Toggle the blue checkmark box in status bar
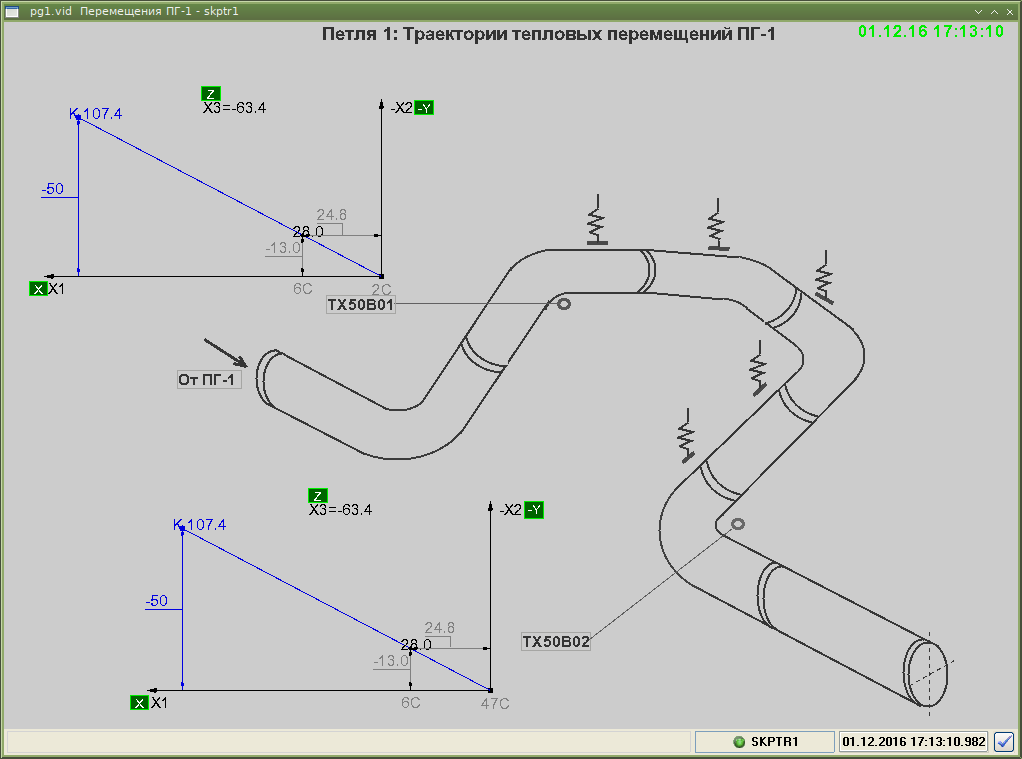The image size is (1022, 759). pyautogui.click(x=1004, y=742)
